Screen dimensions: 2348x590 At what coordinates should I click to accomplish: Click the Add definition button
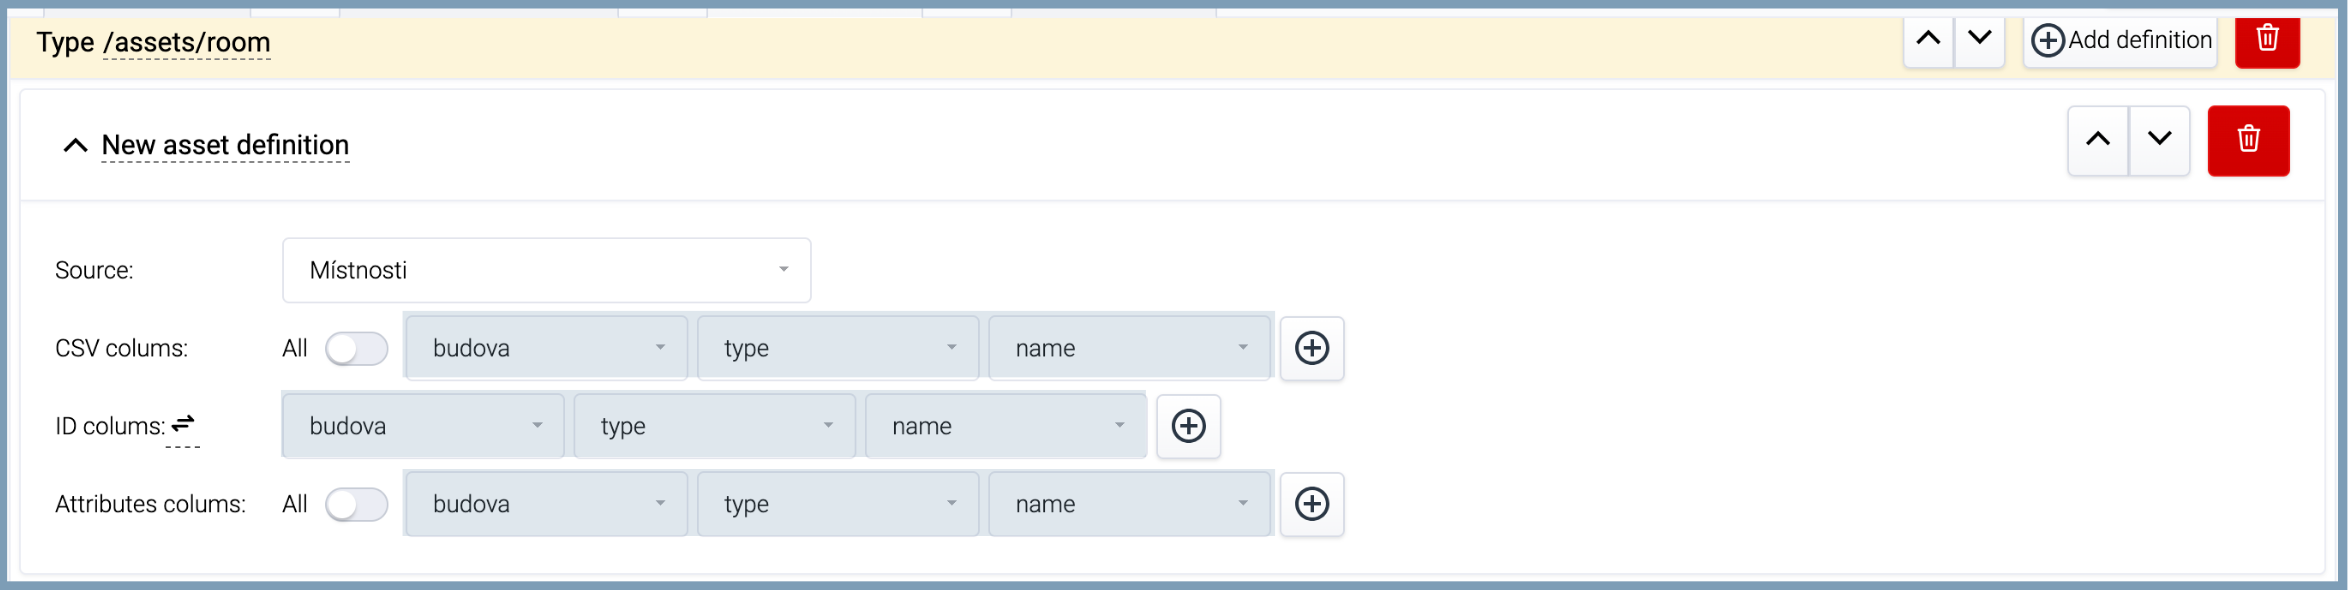2121,40
